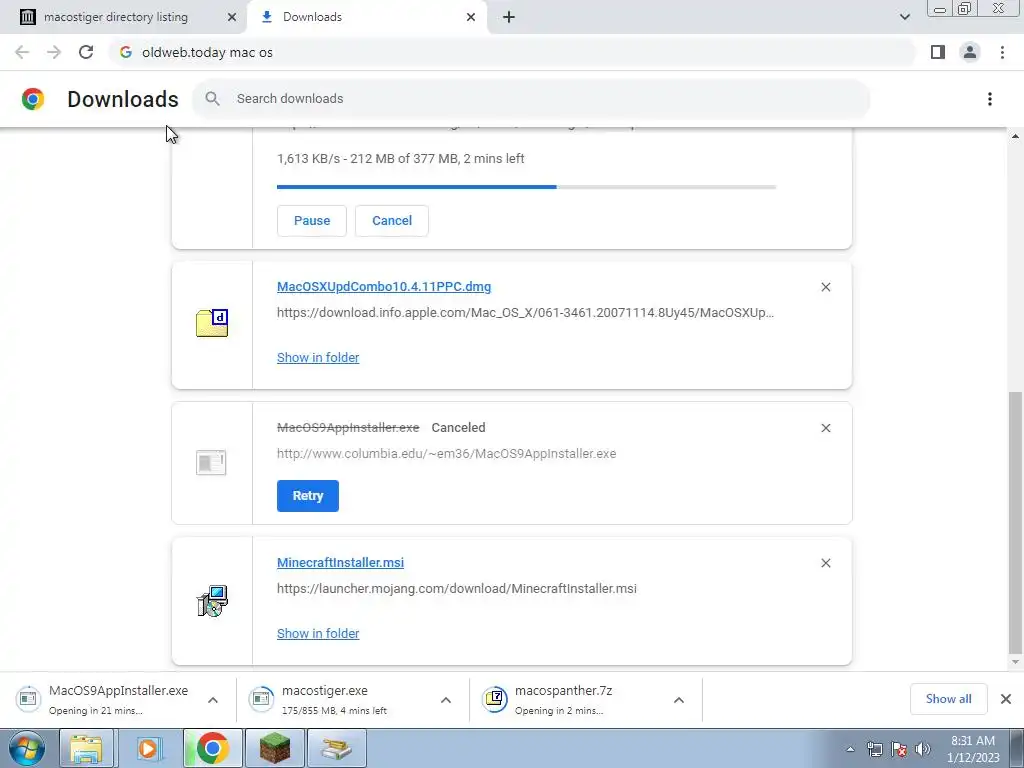Viewport: 1024px width, 768px height.
Task: Close the macostiger directory listing tab
Action: click(x=232, y=17)
